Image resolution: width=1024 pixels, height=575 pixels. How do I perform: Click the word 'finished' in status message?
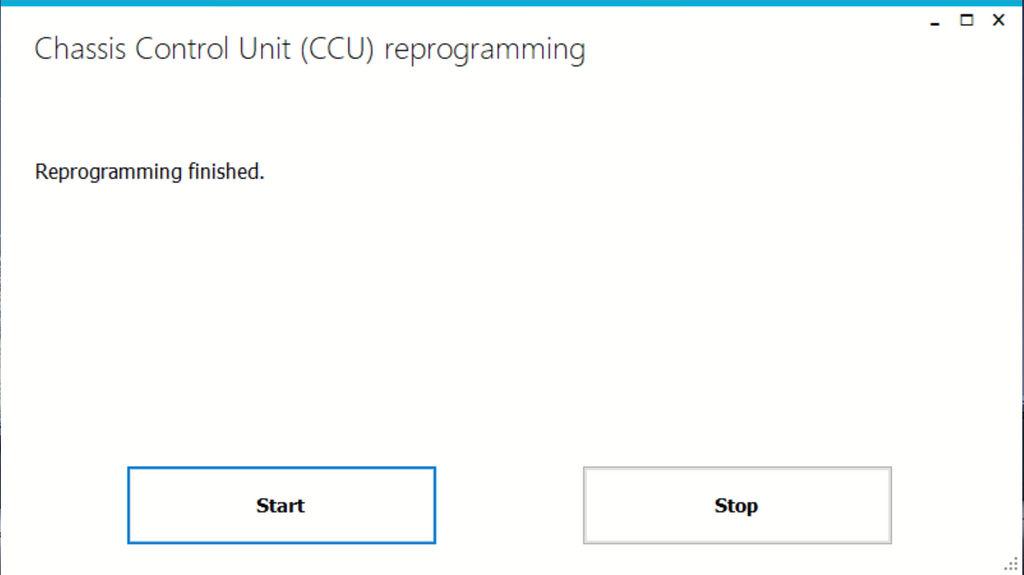pos(225,172)
